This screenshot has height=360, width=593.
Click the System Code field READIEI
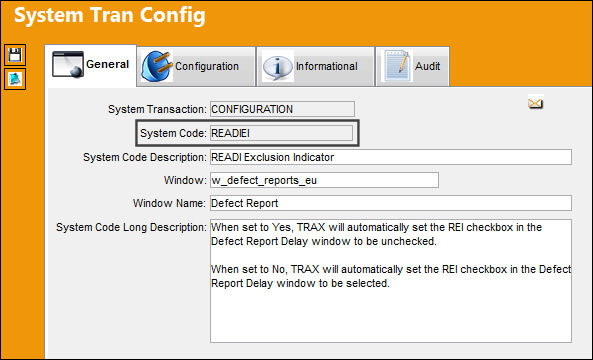281,133
